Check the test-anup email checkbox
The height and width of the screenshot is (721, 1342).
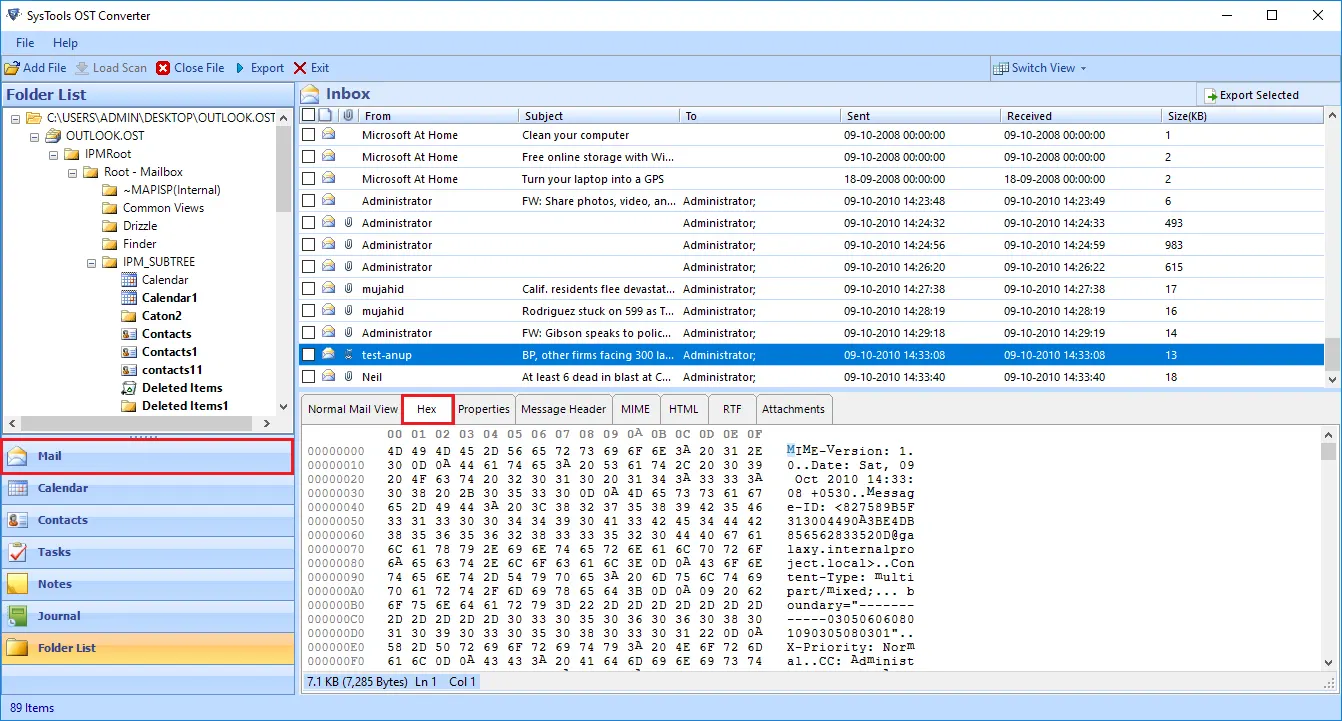point(309,355)
